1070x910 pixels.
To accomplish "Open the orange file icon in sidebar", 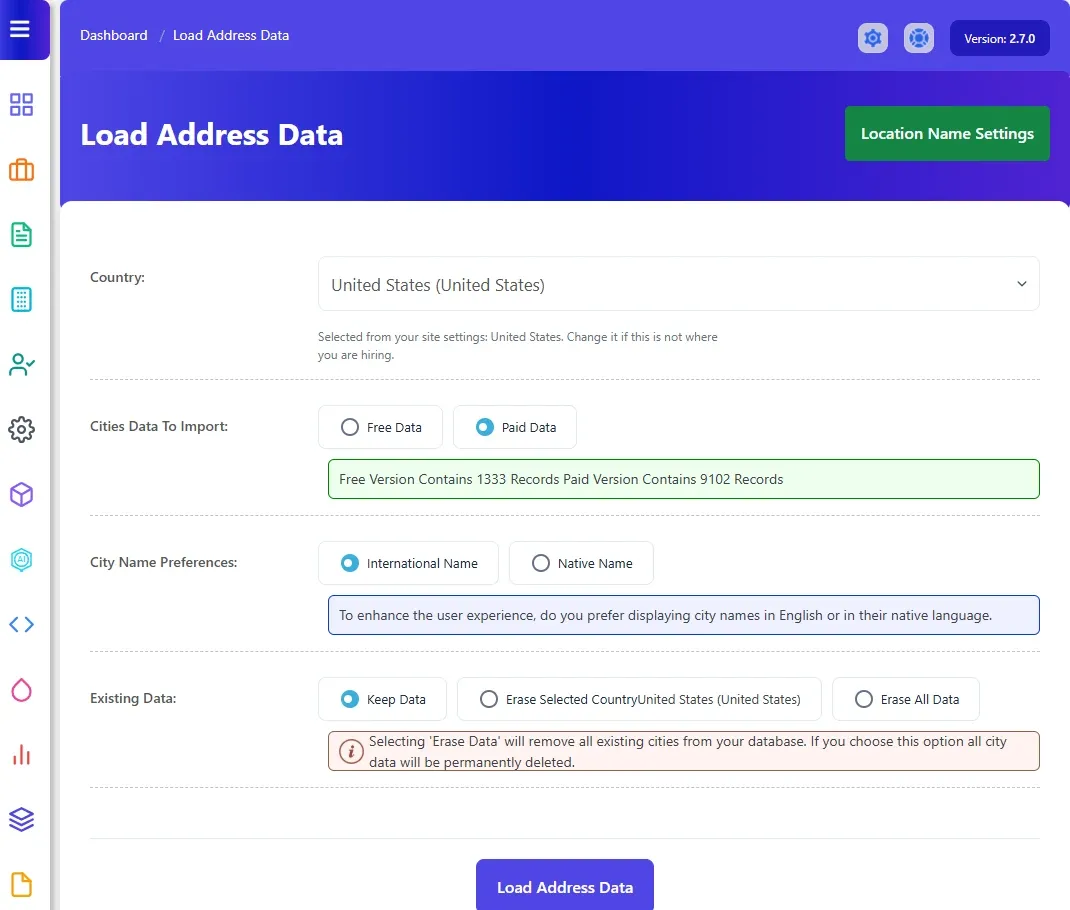I will coord(21,884).
